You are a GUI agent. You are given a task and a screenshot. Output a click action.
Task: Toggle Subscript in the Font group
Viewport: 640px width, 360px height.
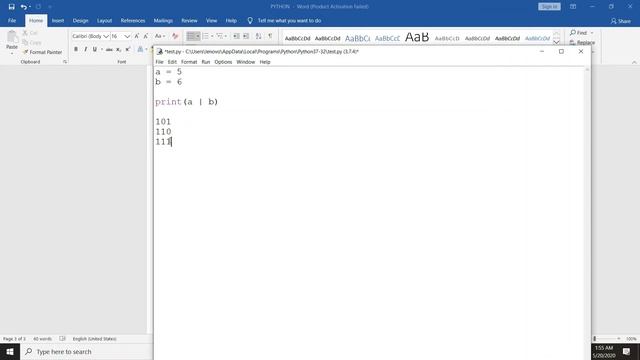(x=118, y=49)
